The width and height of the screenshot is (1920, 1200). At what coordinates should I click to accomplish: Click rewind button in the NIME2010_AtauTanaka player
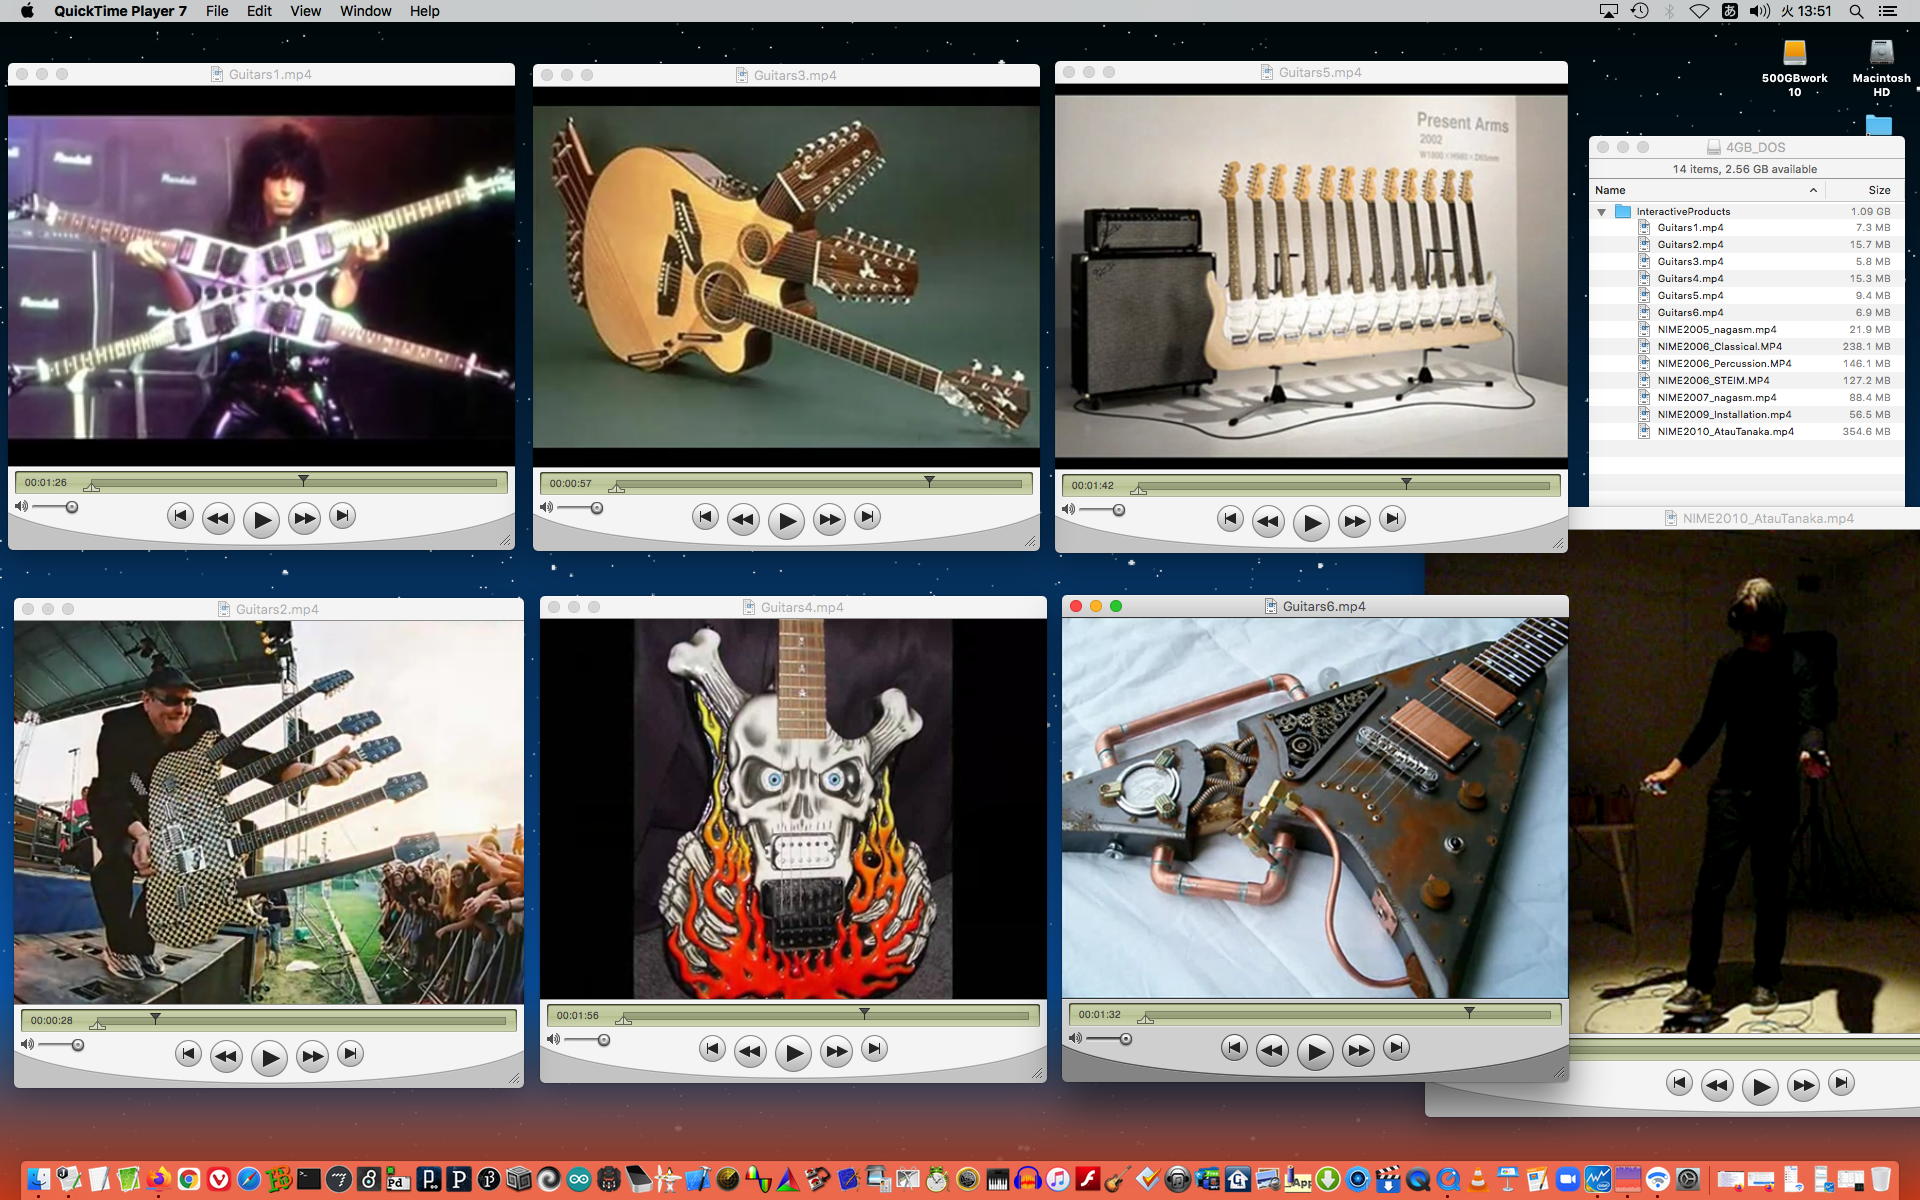1717,1085
